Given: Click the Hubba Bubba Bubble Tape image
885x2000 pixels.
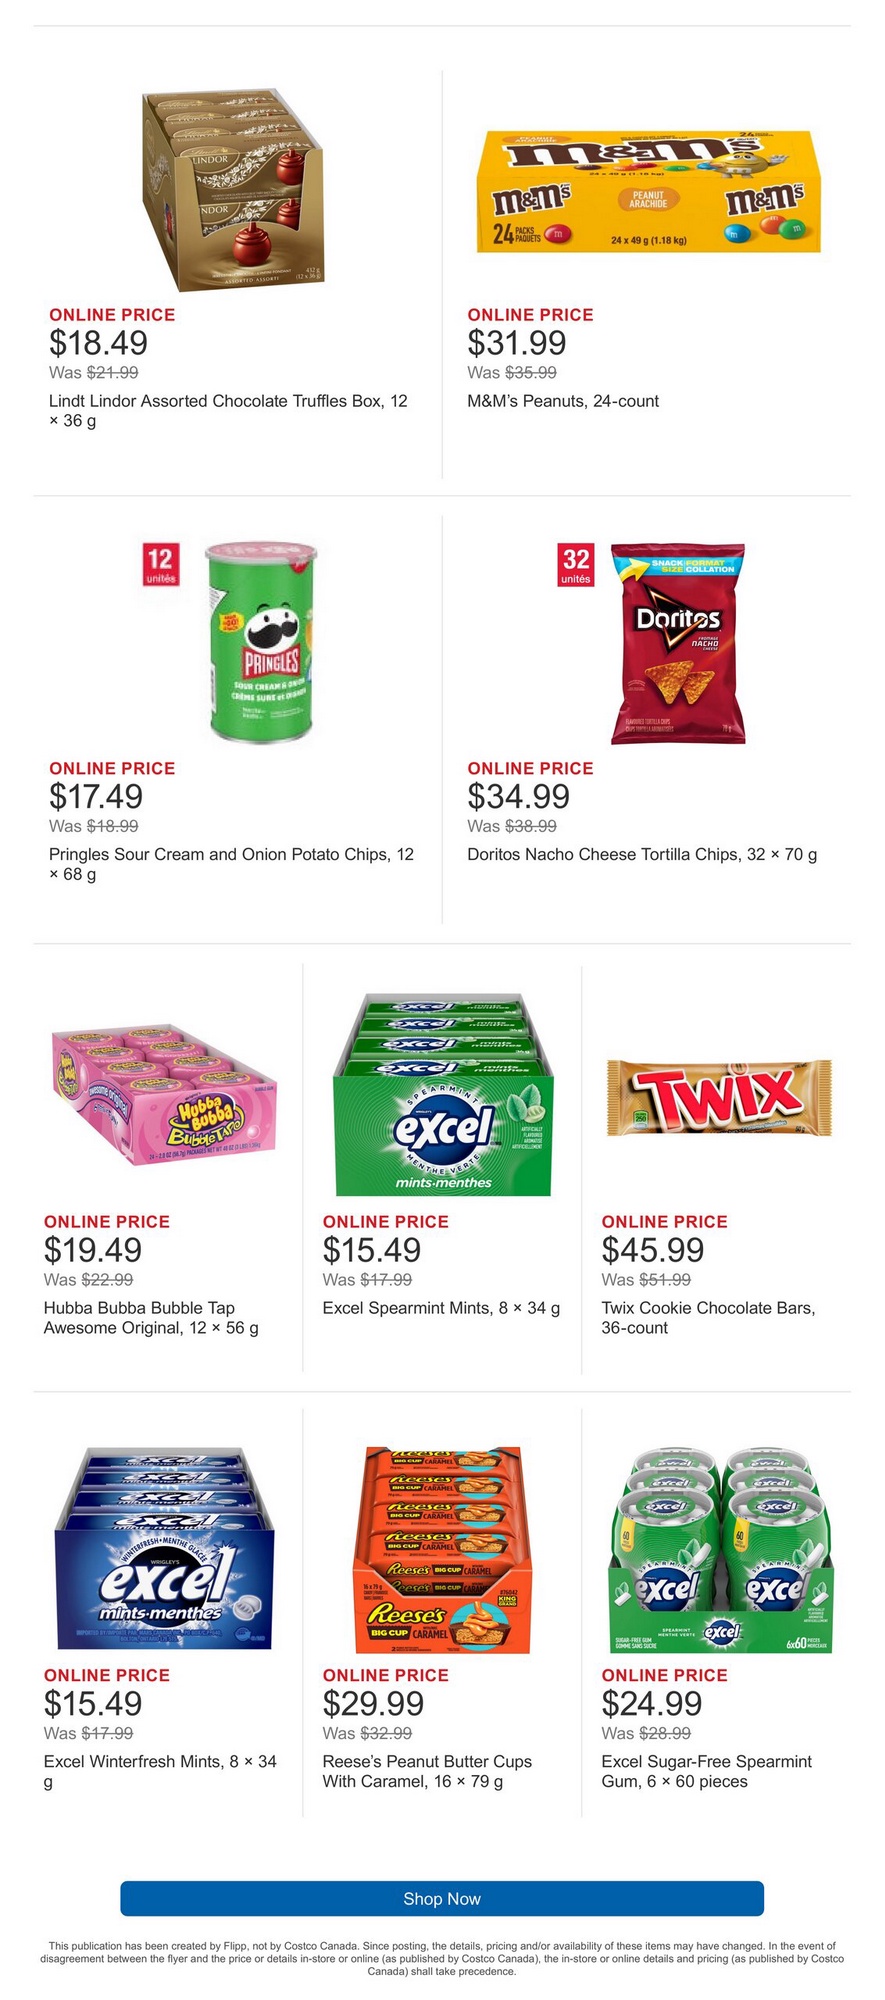Looking at the screenshot, I should (x=164, y=1093).
